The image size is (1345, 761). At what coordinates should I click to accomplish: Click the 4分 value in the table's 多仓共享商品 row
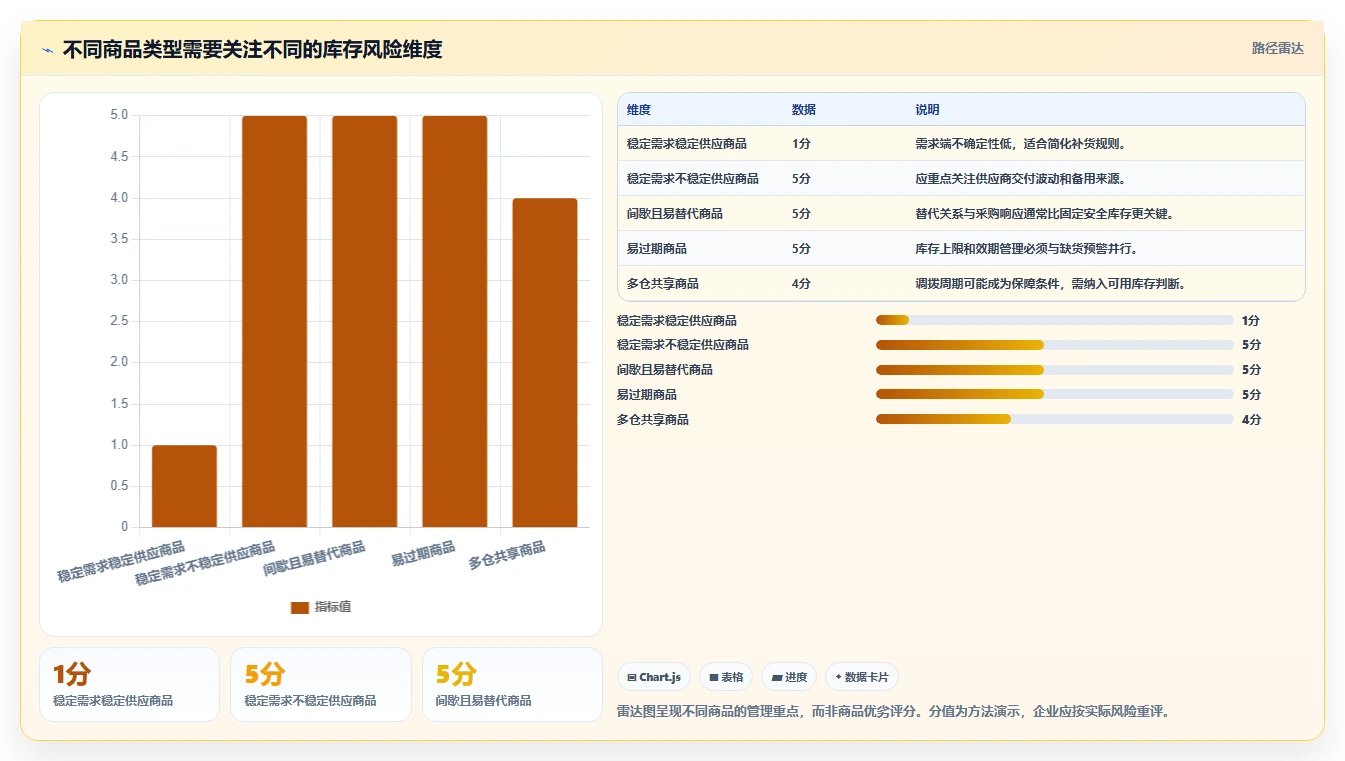[801, 284]
